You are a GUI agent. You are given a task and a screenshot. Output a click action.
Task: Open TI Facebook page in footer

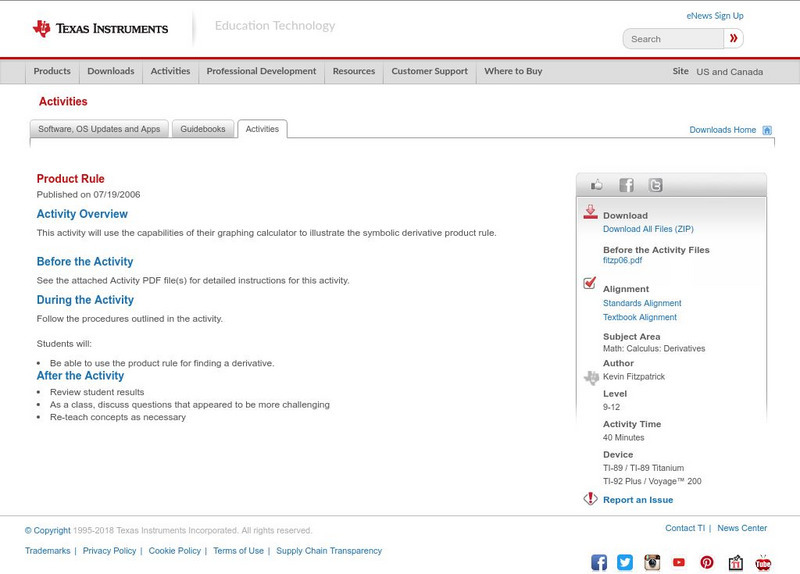(x=599, y=562)
